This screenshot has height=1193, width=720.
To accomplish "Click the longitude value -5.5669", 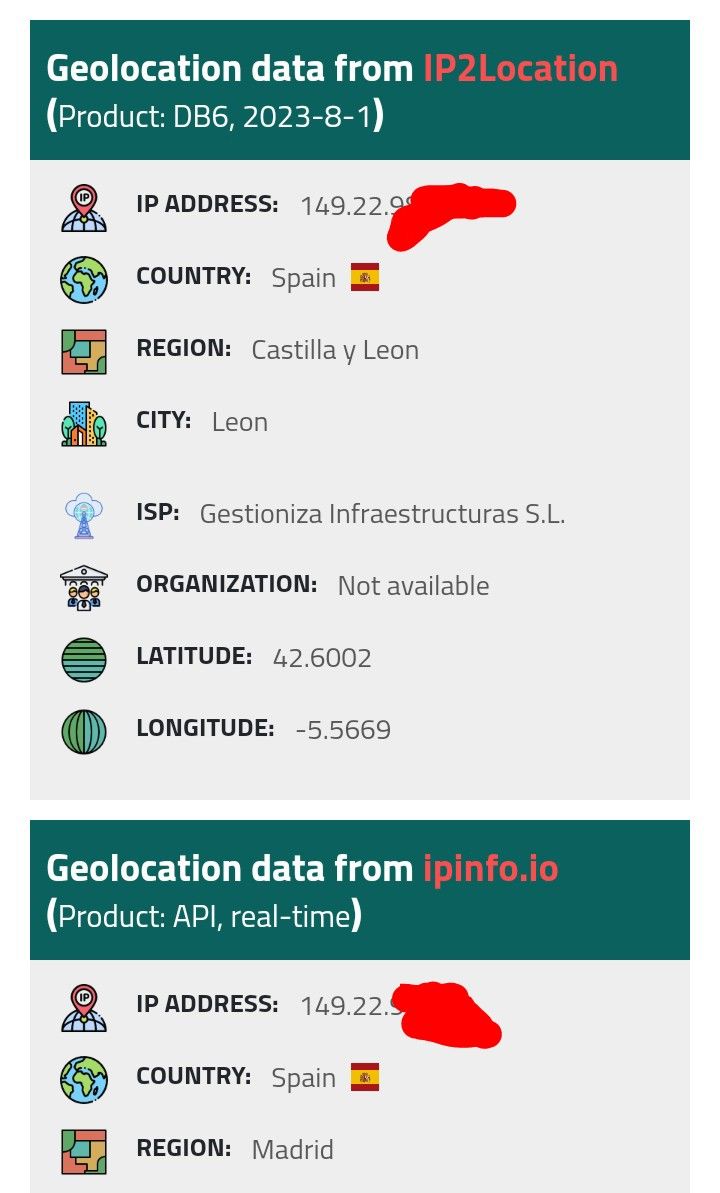I will point(343,730).
